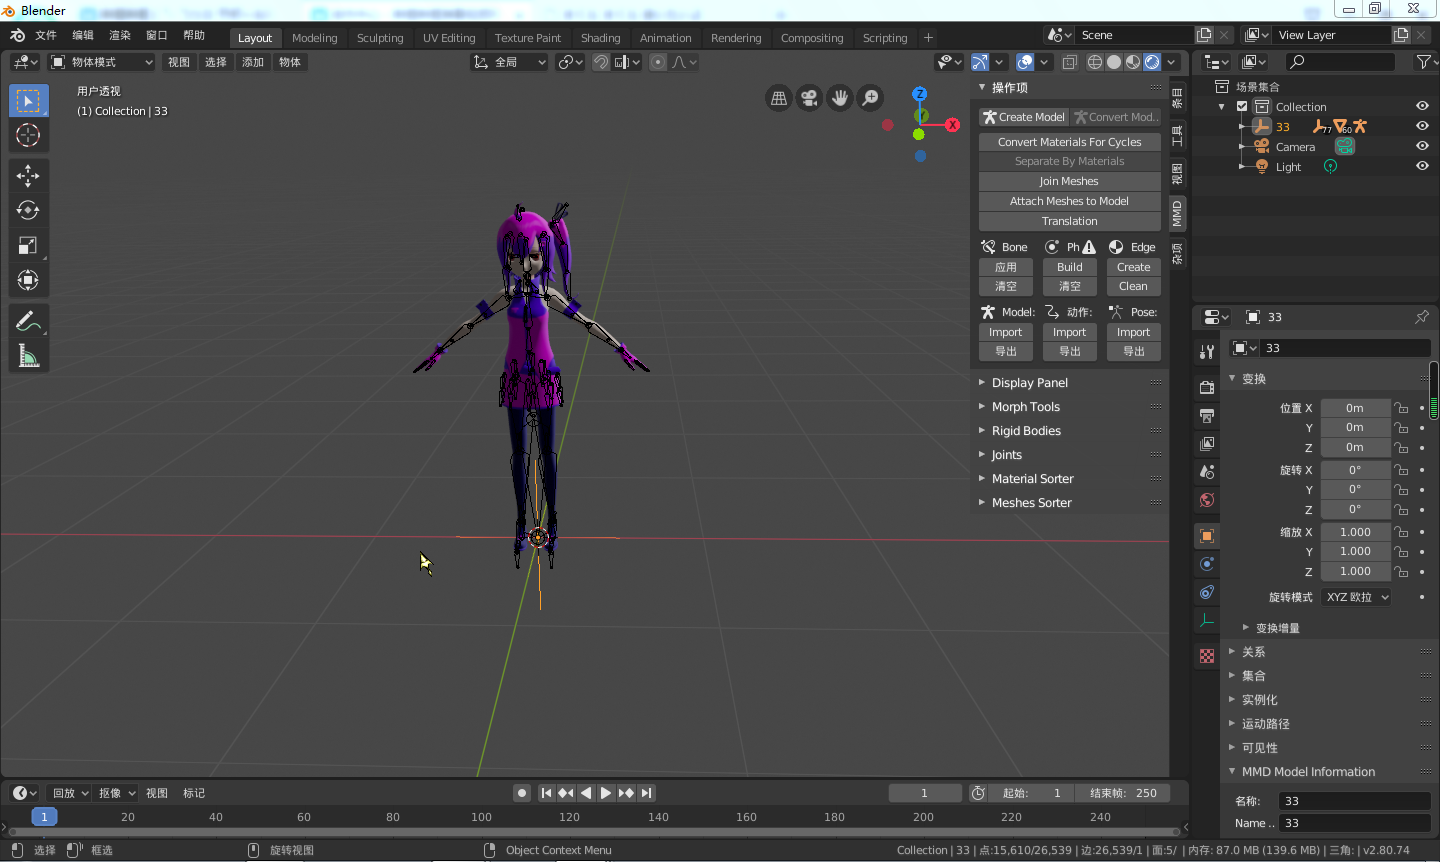
Task: Switch to orthographic grid view icon
Action: click(x=779, y=98)
